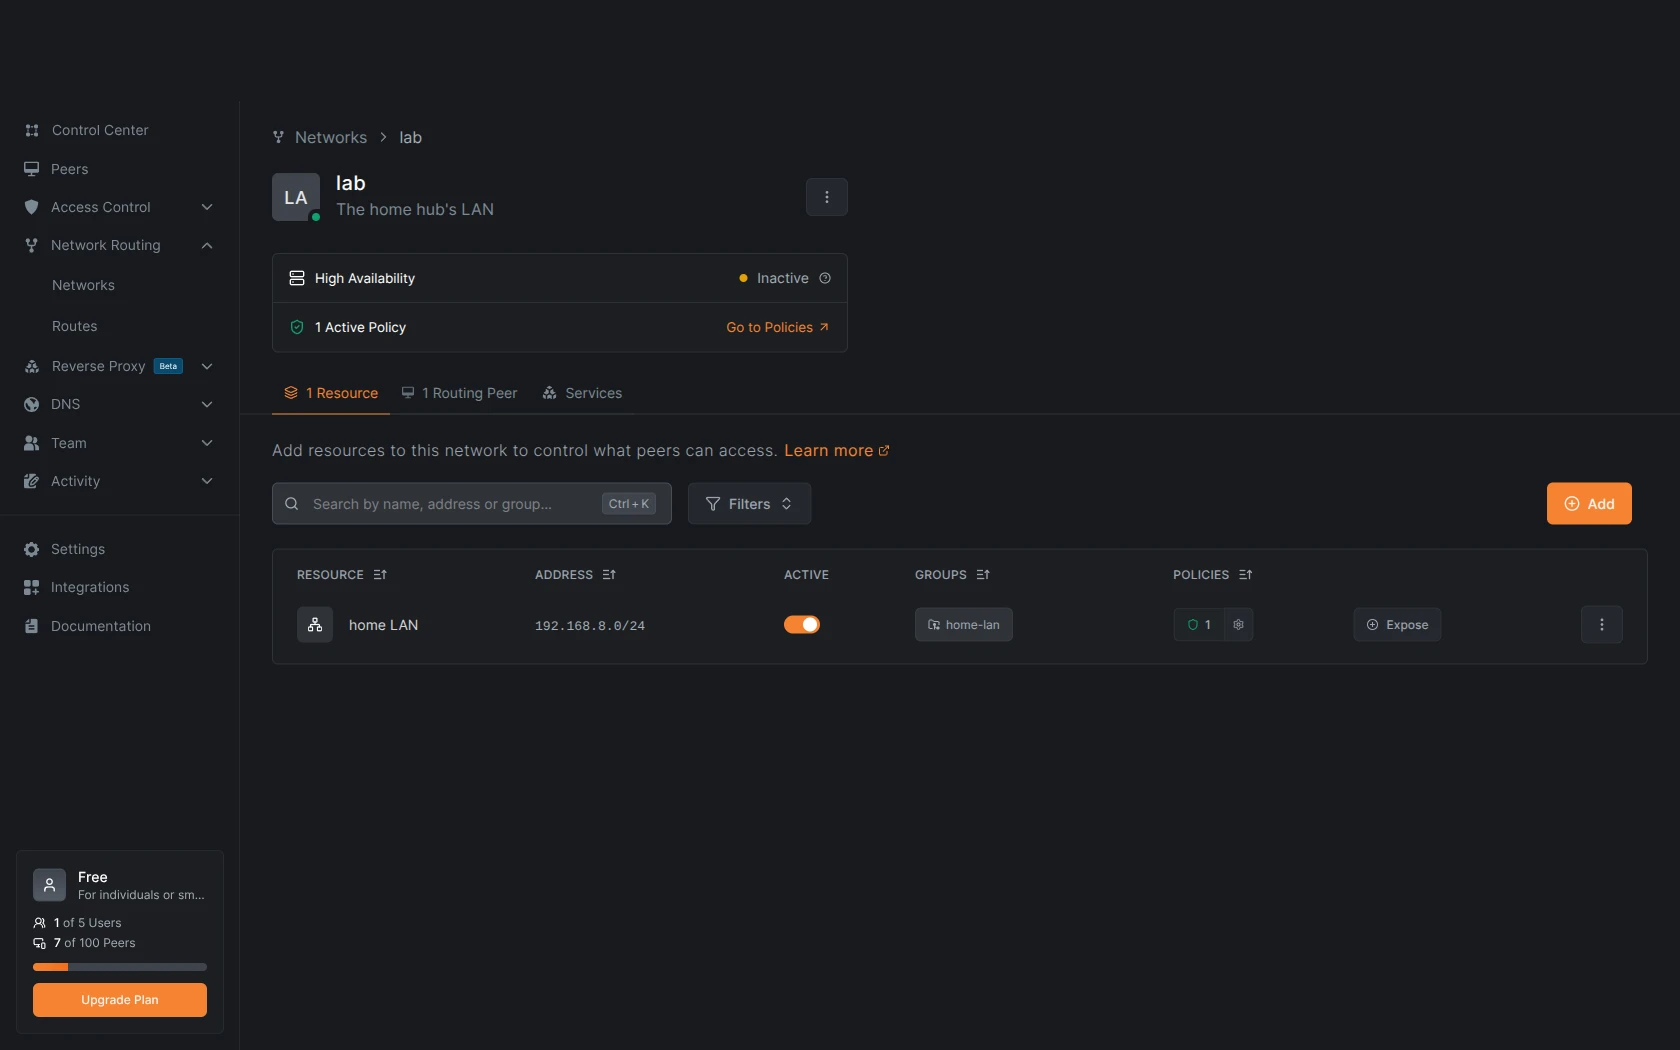Viewport: 1680px width, 1050px height.
Task: Toggle home LAN active switch off
Action: pyautogui.click(x=802, y=625)
